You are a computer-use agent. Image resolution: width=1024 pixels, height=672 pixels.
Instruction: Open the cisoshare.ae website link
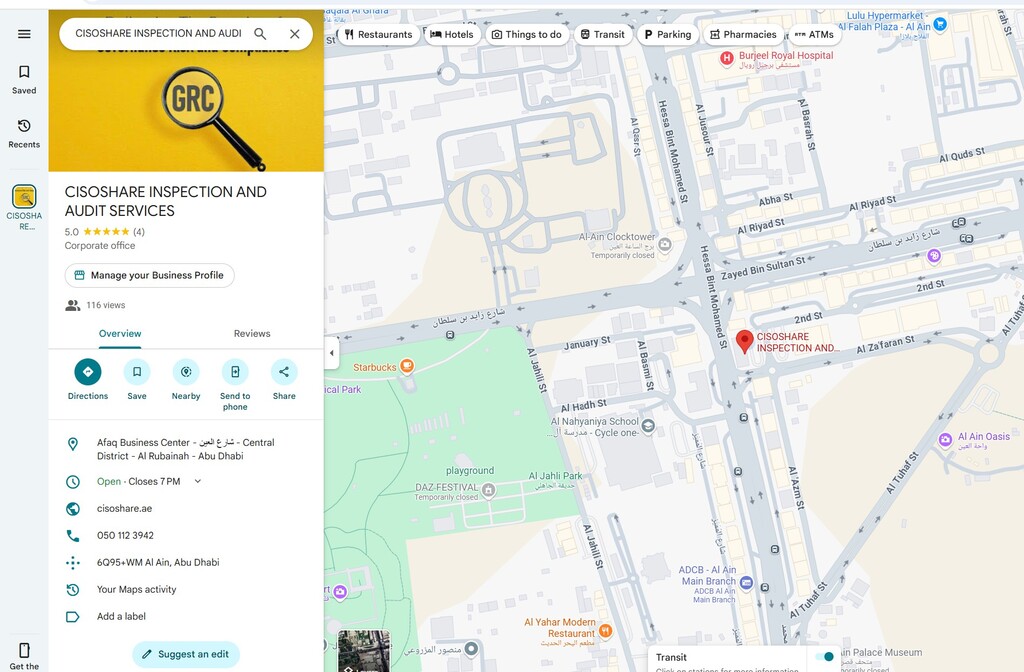(x=125, y=508)
